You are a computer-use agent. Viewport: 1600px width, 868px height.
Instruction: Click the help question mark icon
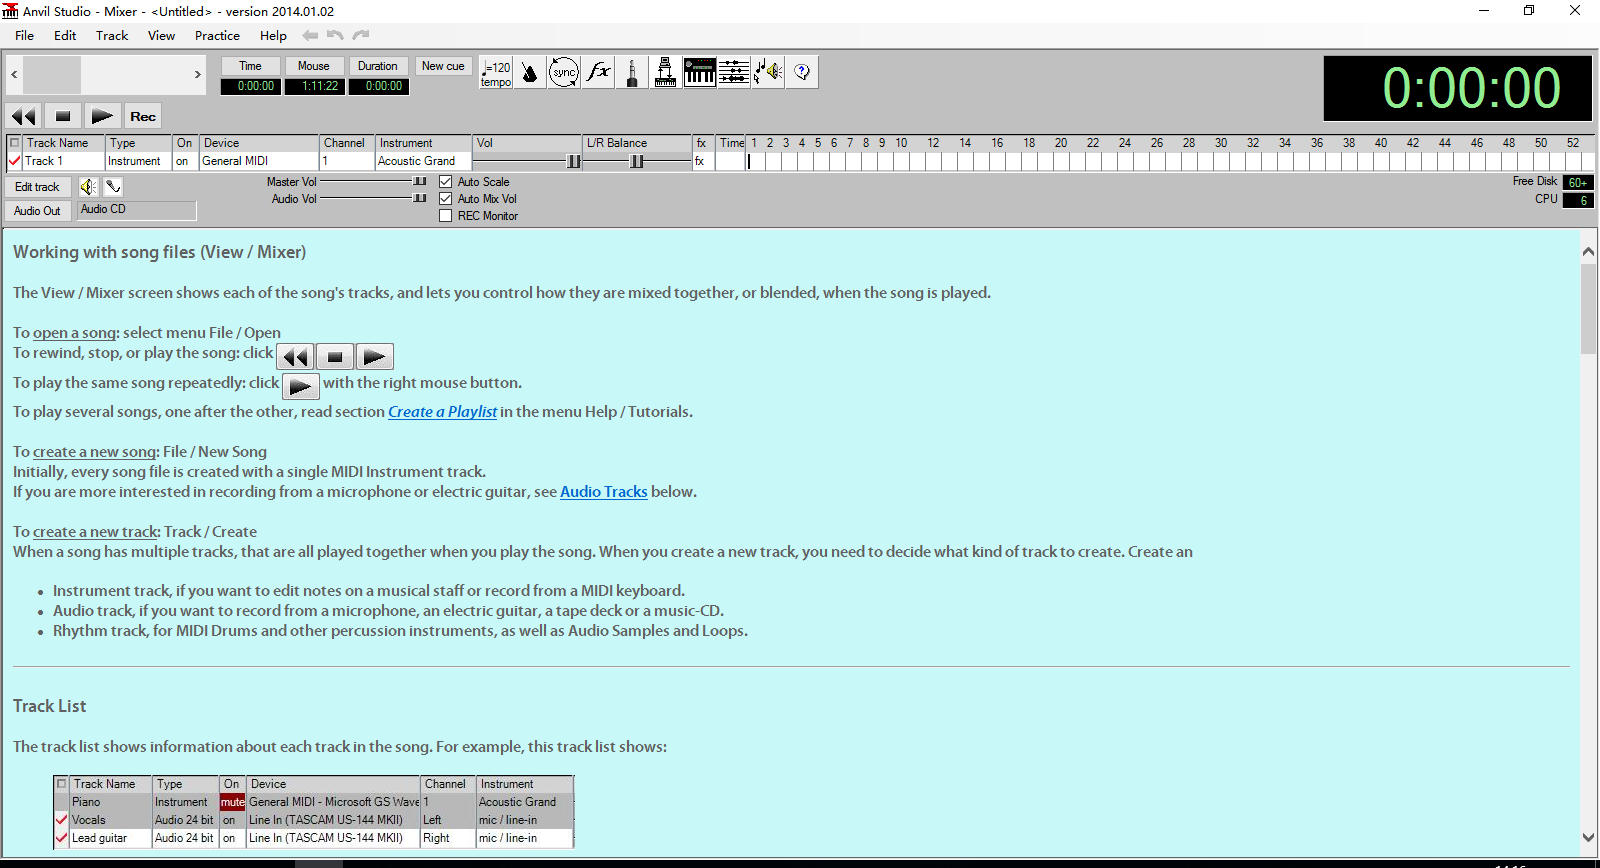802,73
